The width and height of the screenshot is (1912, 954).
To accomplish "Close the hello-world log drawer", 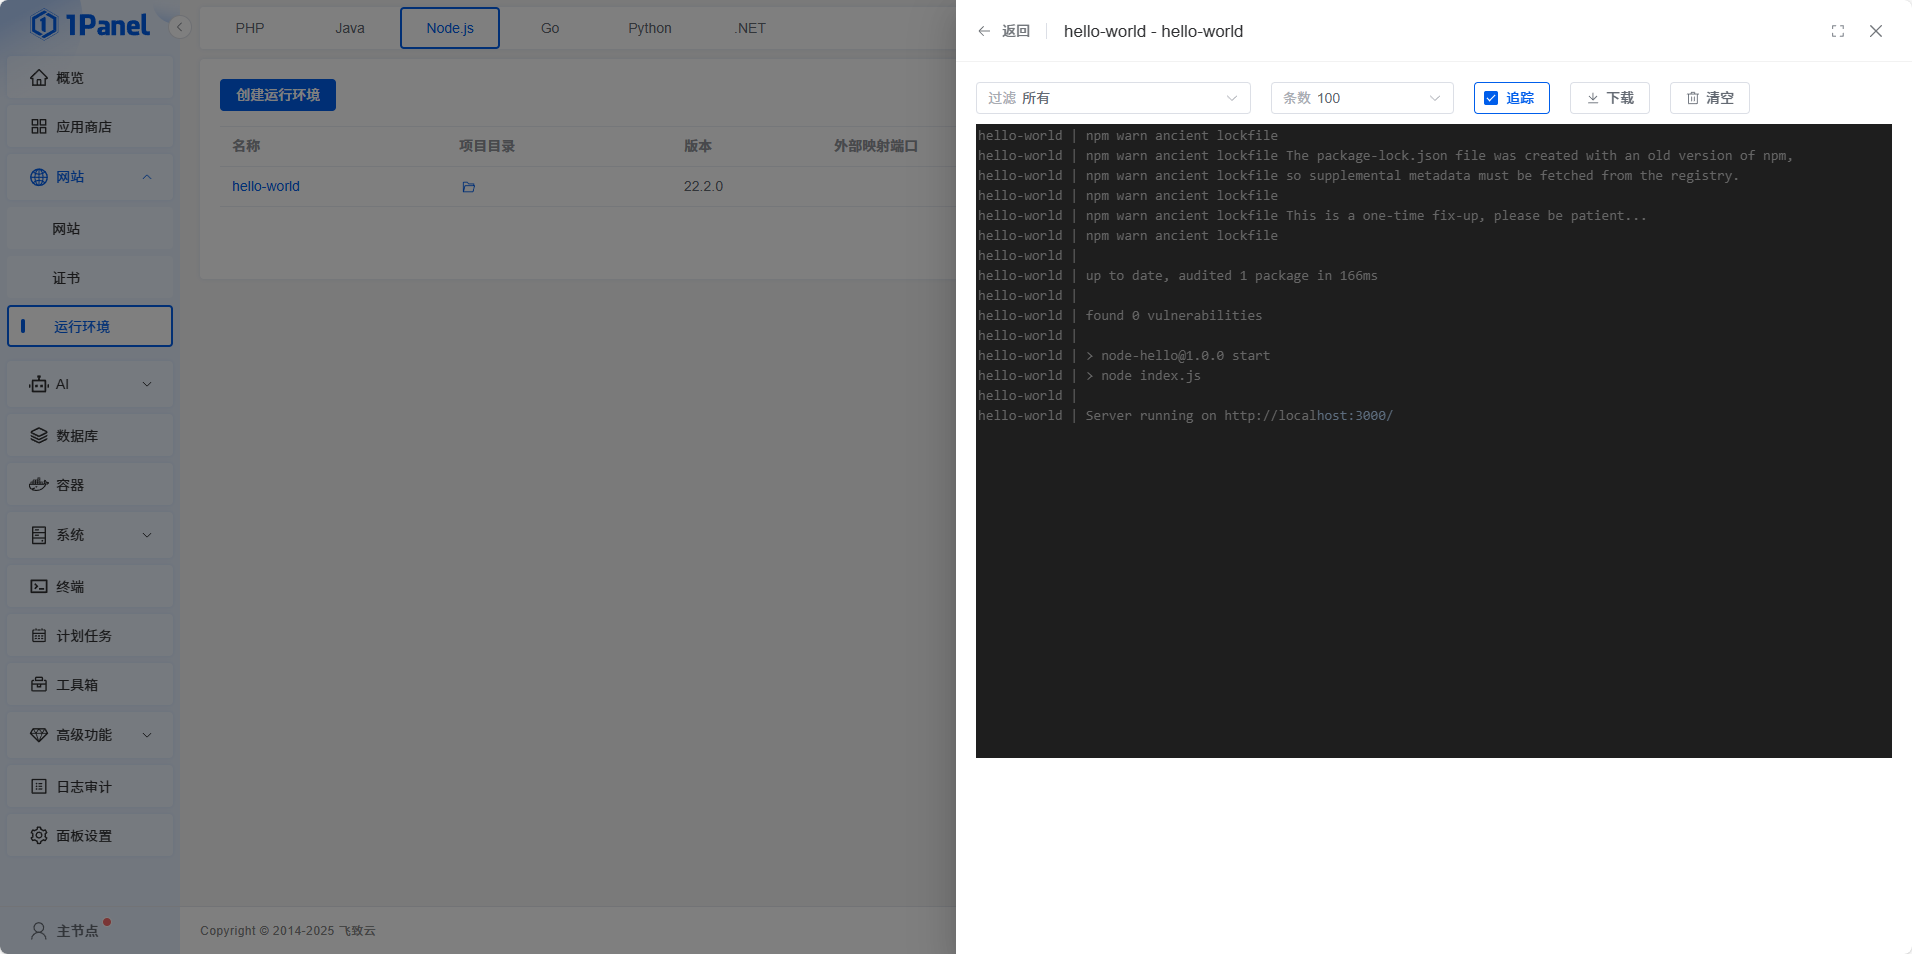I will [1876, 31].
